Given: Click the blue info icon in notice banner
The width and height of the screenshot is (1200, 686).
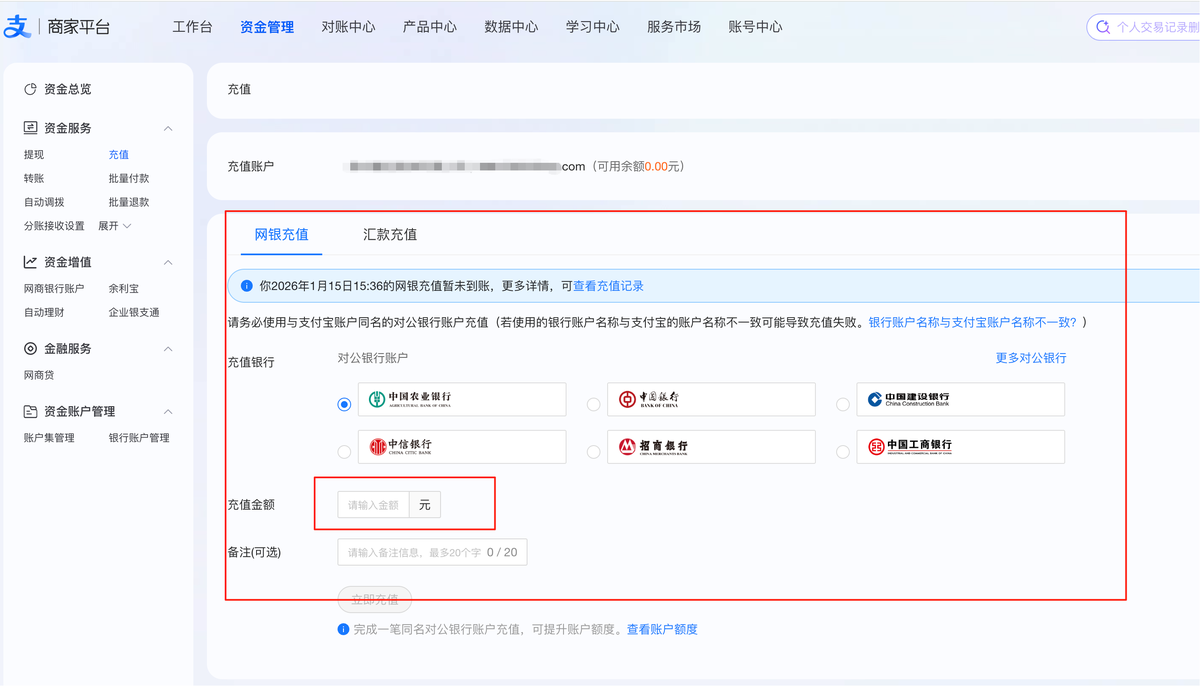Looking at the screenshot, I should (246, 286).
